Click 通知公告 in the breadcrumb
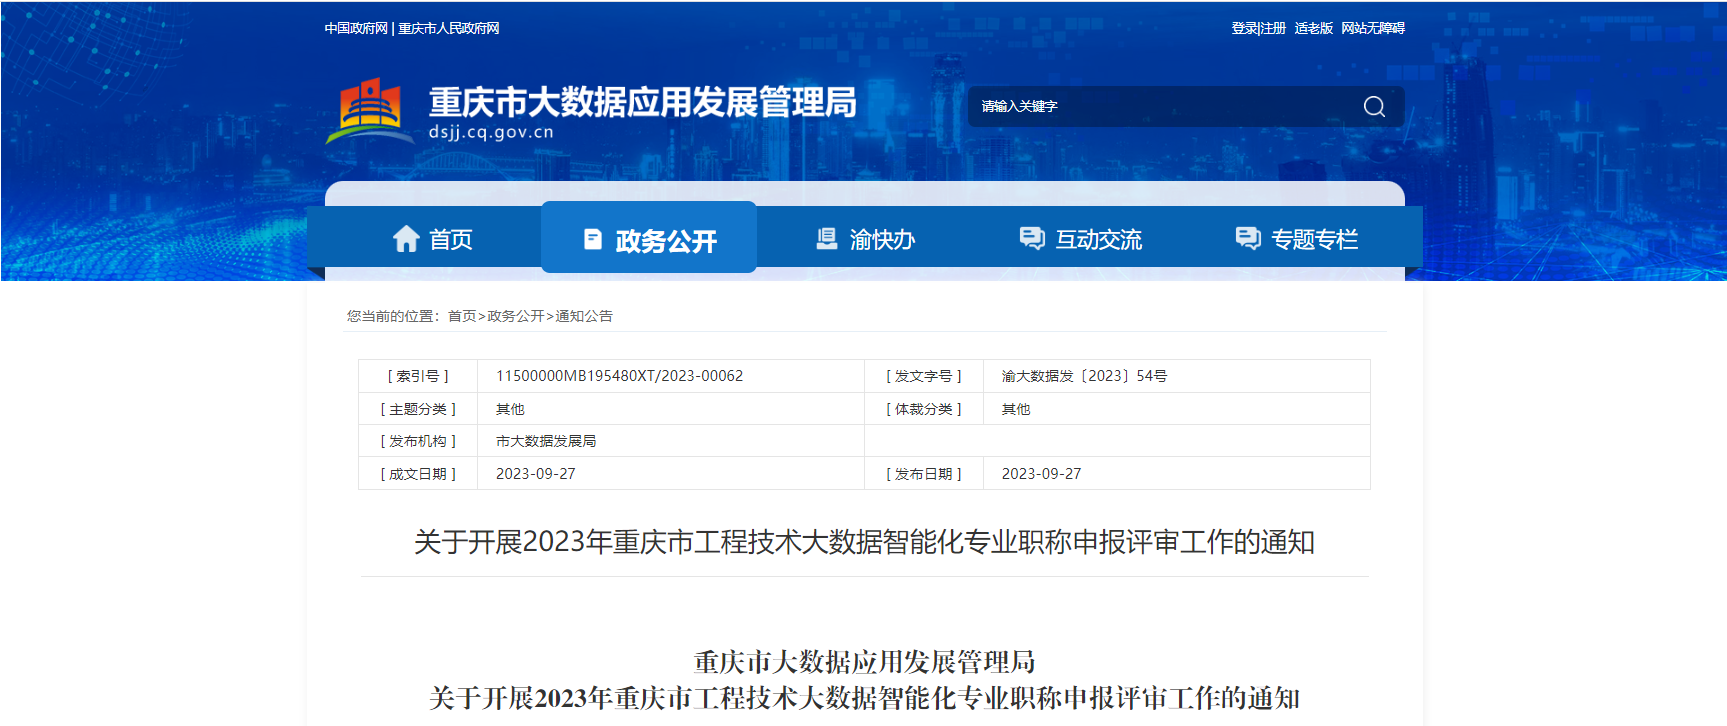The image size is (1727, 726). pyautogui.click(x=584, y=316)
